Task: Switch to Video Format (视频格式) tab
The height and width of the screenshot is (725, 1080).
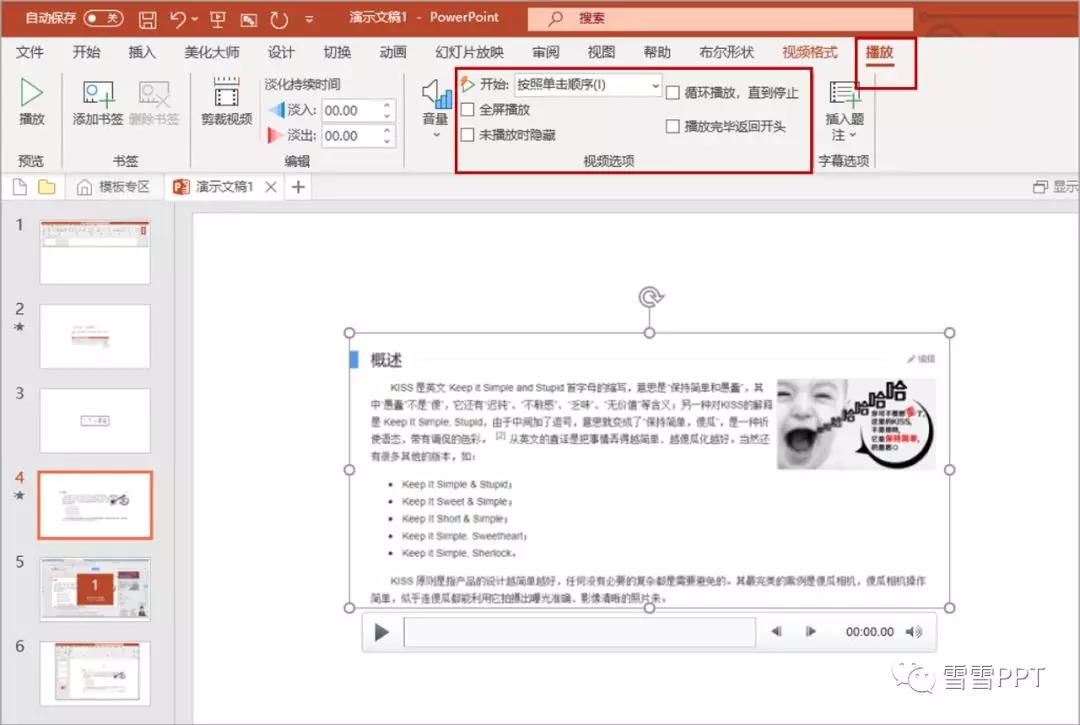Action: pos(809,52)
